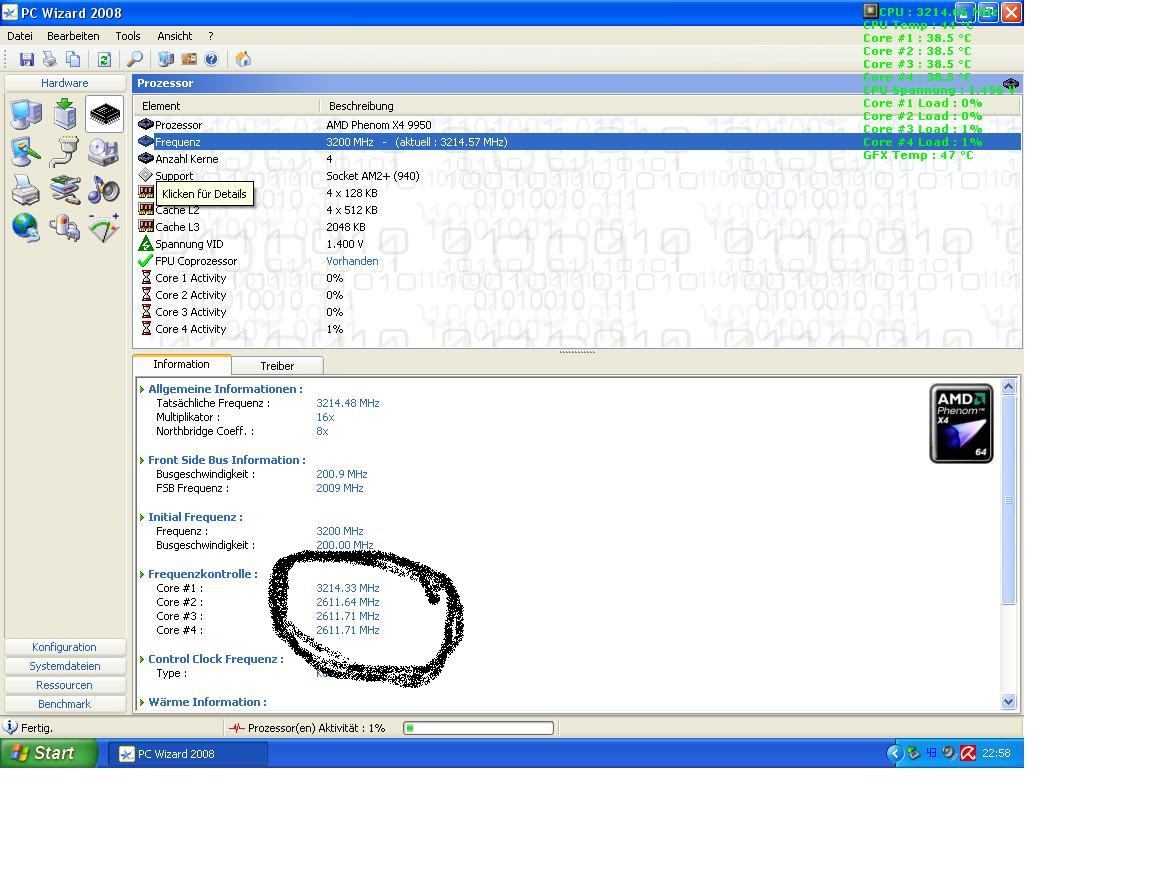1167x875 pixels.
Task: Open the voltage and temperature gauge icon
Action: (104, 228)
